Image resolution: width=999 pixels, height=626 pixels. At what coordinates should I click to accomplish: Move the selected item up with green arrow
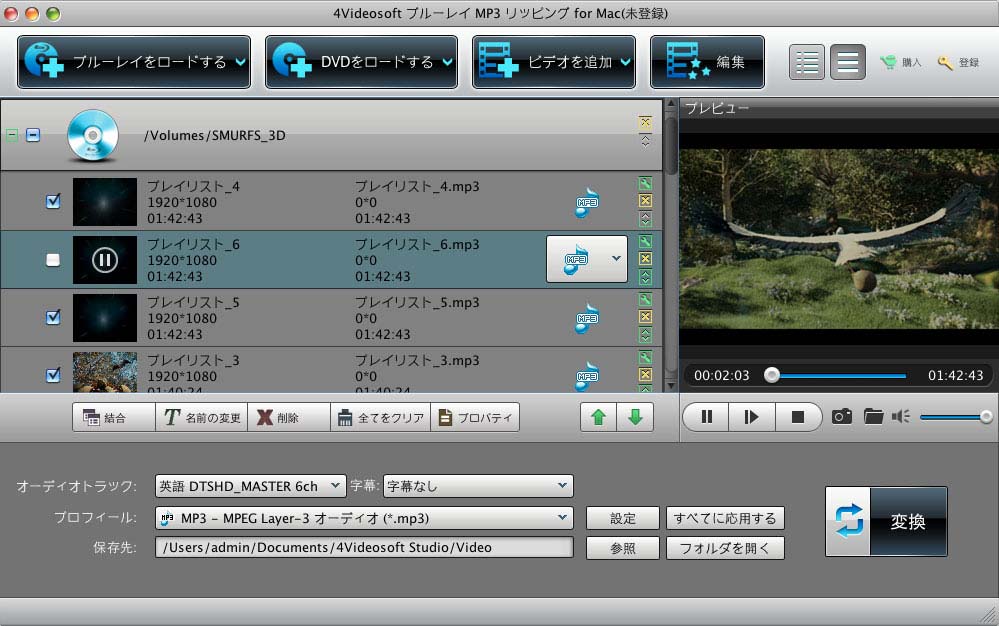(598, 417)
